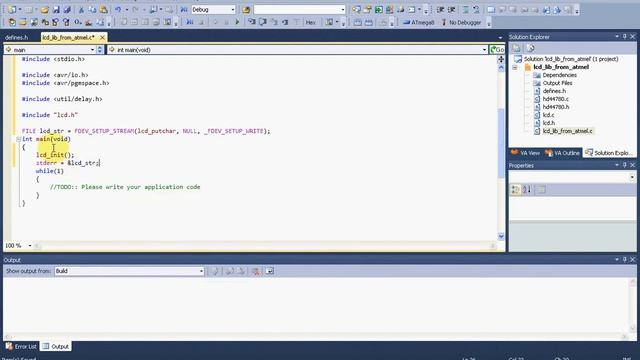This screenshot has width=640, height=360.
Task: Toggle auto-hide pin on Output panel
Action: pos(624,260)
